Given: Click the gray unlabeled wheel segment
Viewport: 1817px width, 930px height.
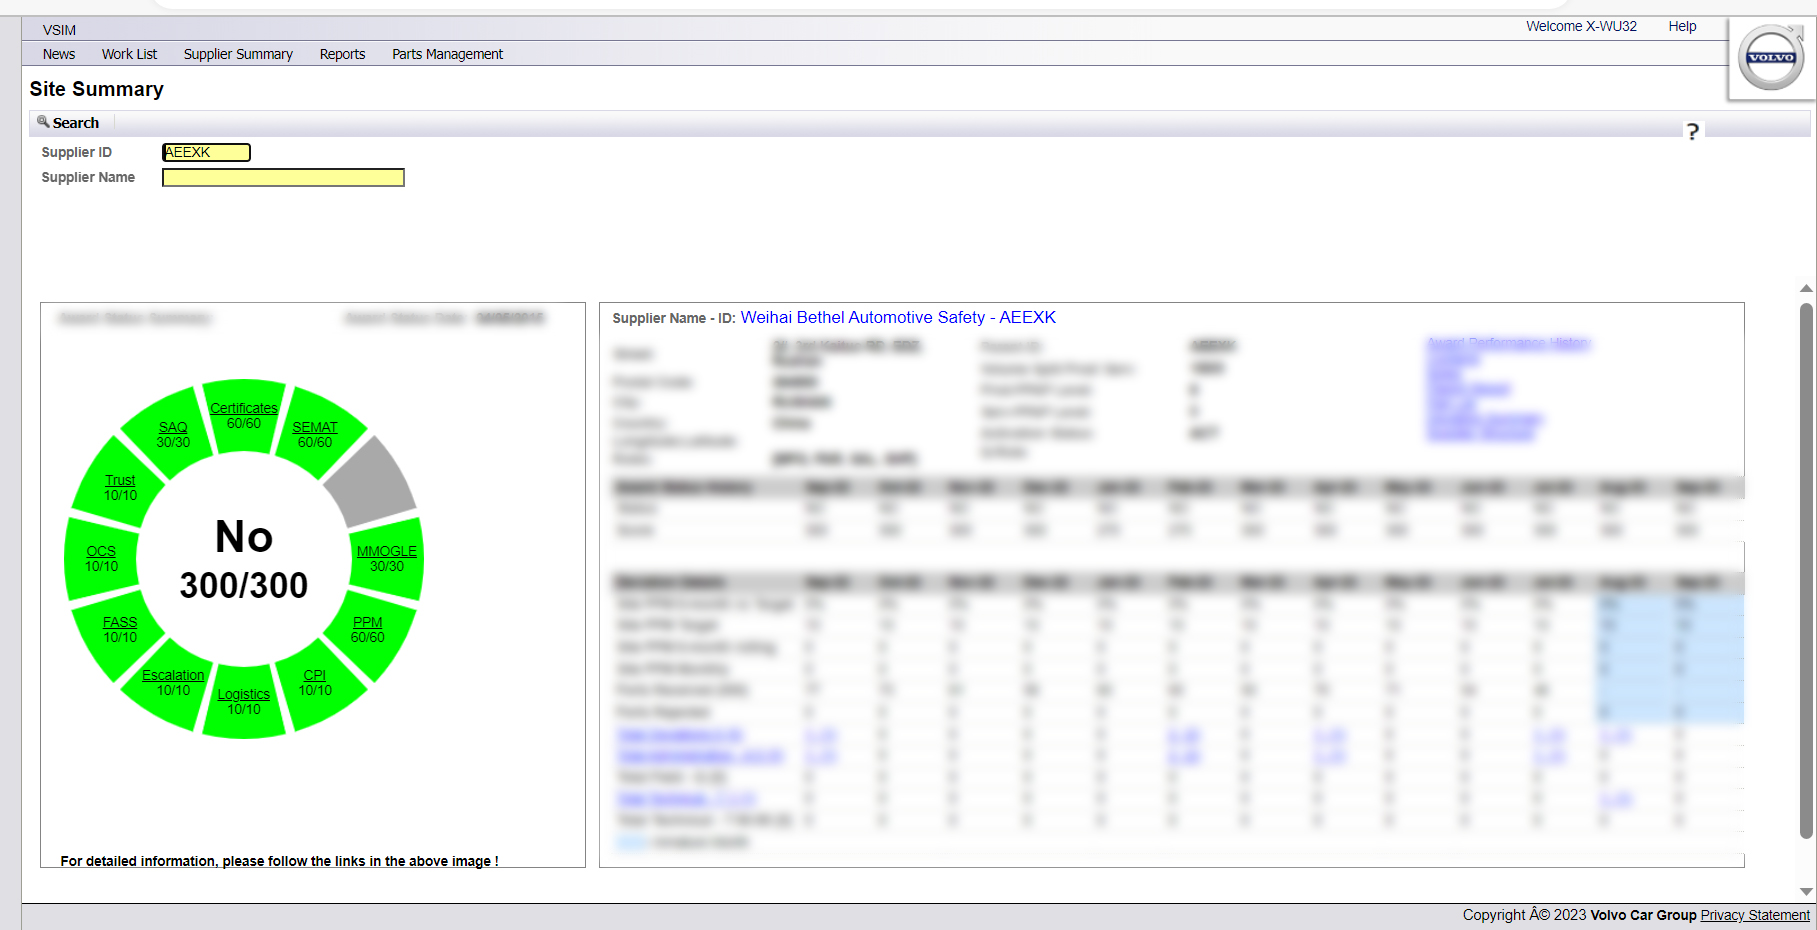Looking at the screenshot, I should (370, 481).
